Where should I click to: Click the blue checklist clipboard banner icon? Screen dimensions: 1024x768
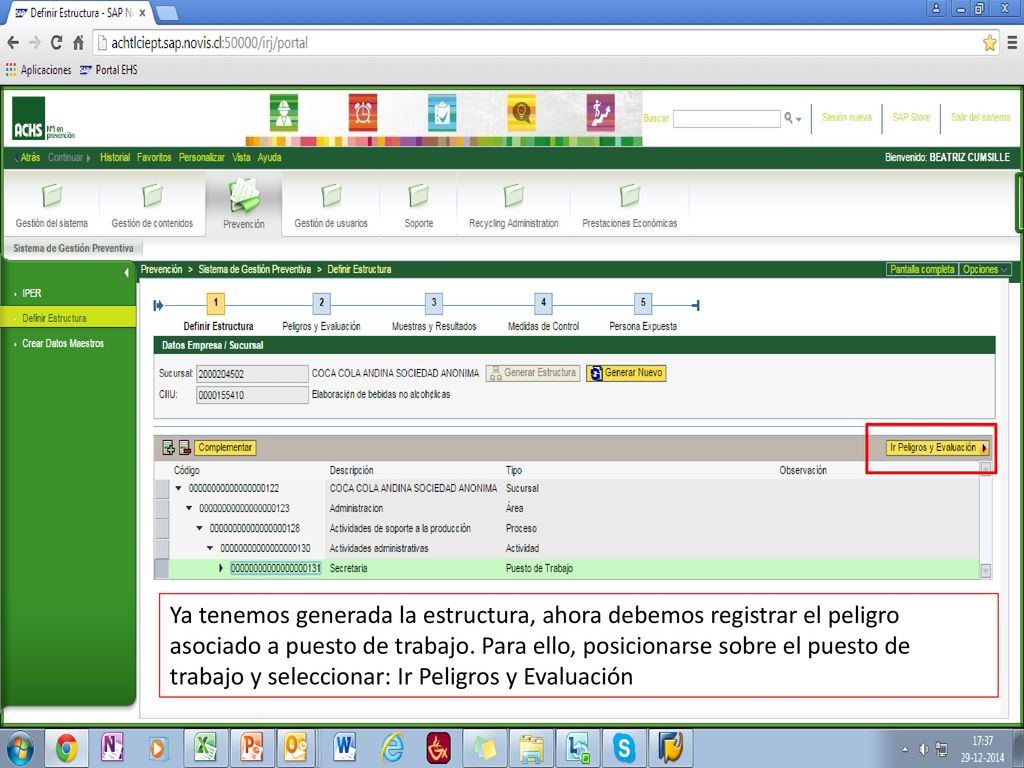442,113
